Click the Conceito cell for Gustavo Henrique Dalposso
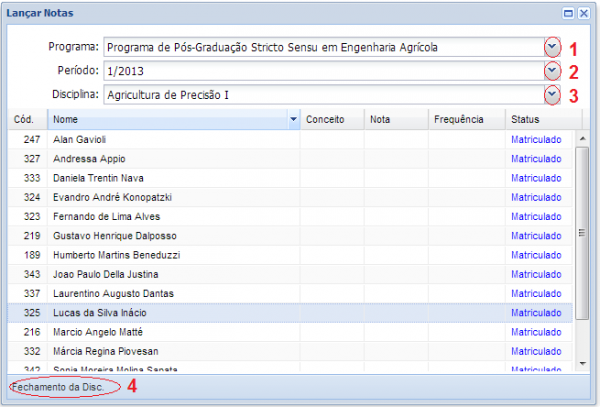Viewport: 600px width, 407px height. (331, 236)
